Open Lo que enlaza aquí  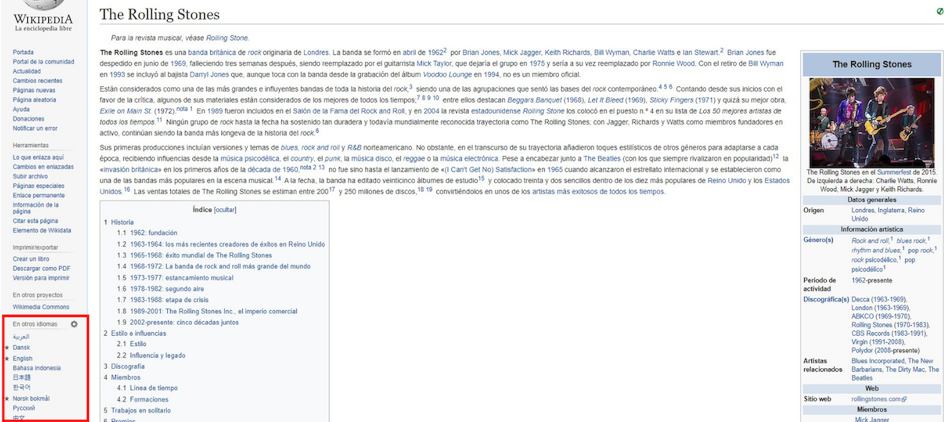pyautogui.click(x=38, y=157)
